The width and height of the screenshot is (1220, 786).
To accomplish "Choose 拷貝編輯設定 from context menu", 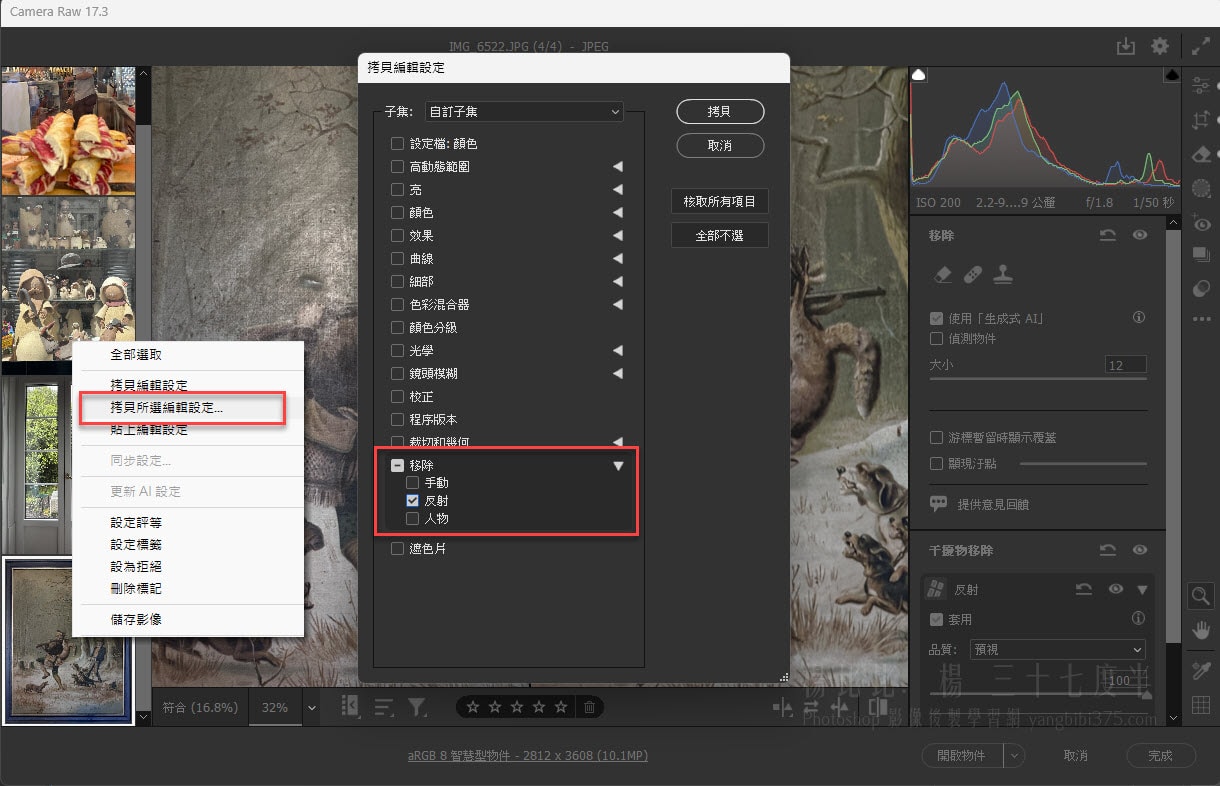I will 149,385.
